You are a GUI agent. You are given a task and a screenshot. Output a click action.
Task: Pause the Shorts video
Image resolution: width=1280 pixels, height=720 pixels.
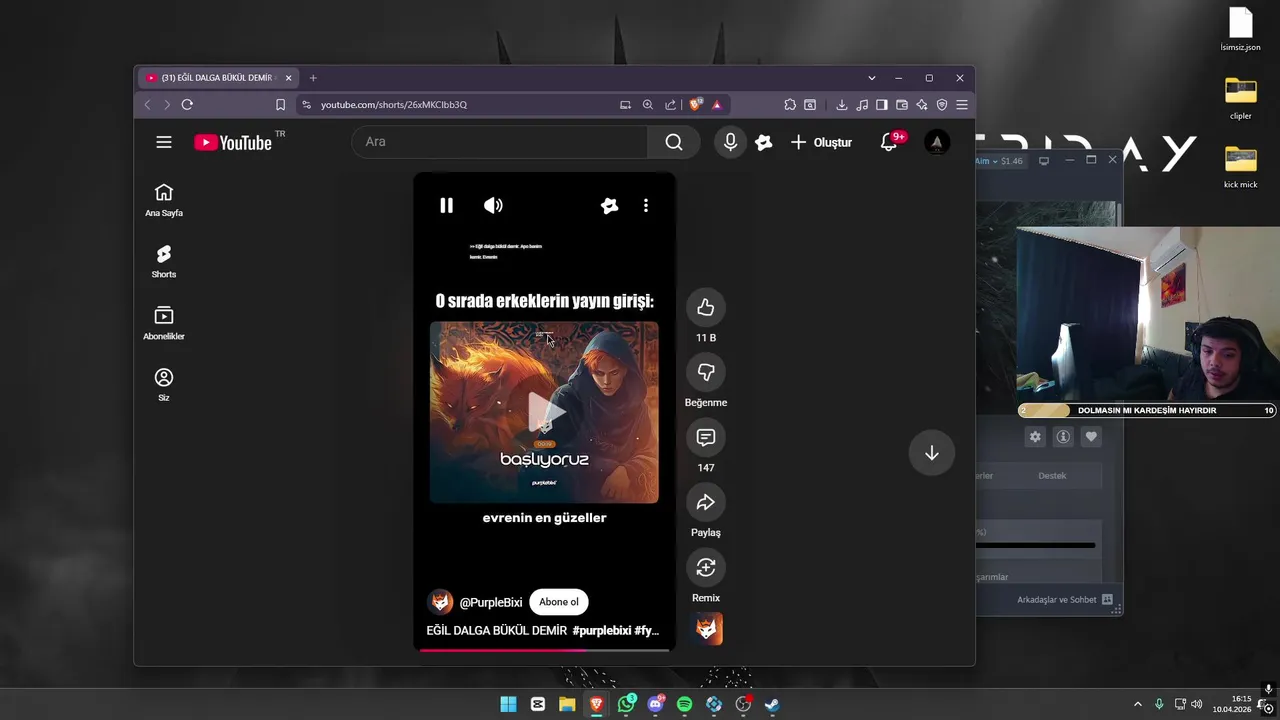tap(446, 205)
